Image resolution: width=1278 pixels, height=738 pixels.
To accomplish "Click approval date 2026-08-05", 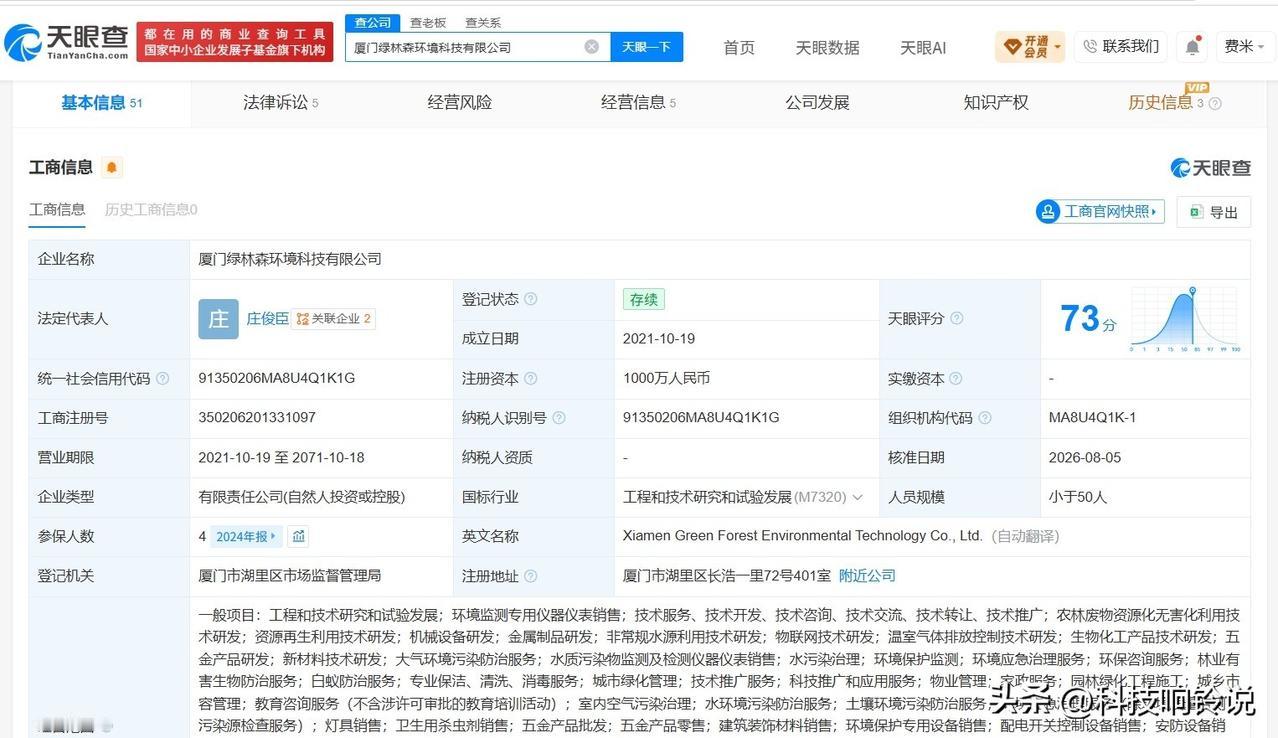I will pos(1085,457).
